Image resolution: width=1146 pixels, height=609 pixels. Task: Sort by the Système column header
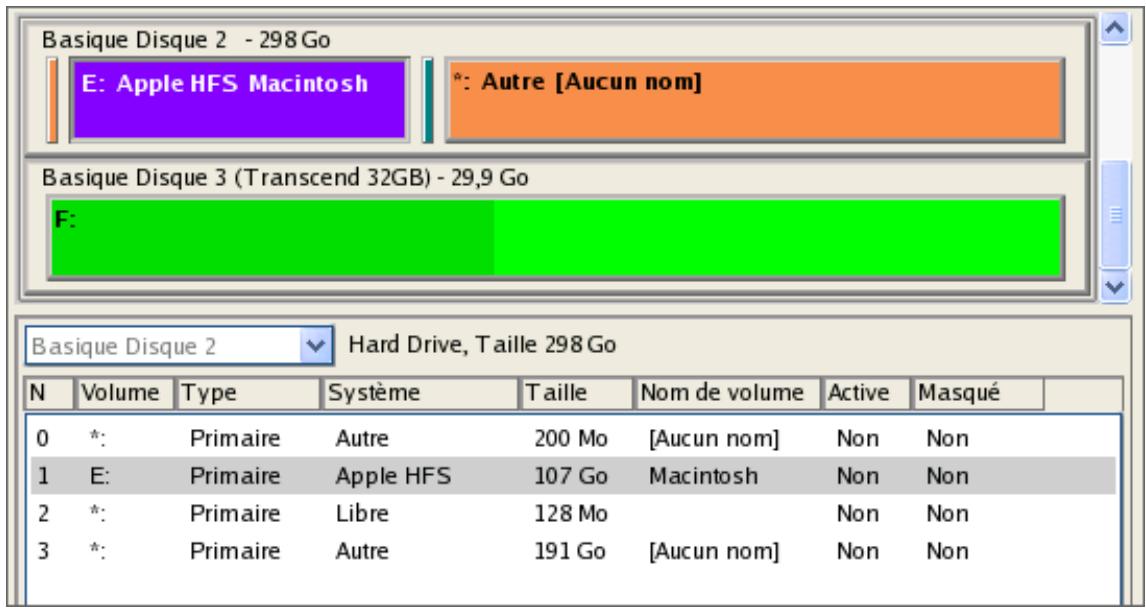pos(420,393)
